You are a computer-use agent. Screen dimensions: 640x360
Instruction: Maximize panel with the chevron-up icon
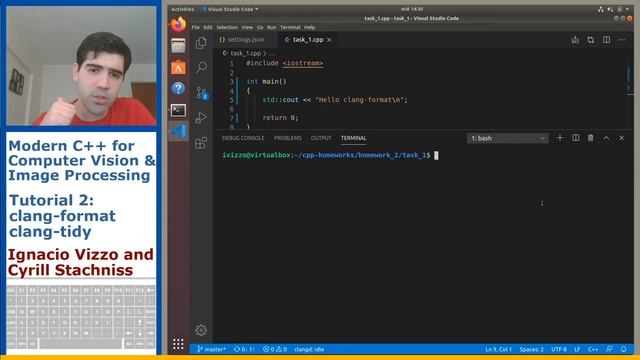(x=606, y=138)
